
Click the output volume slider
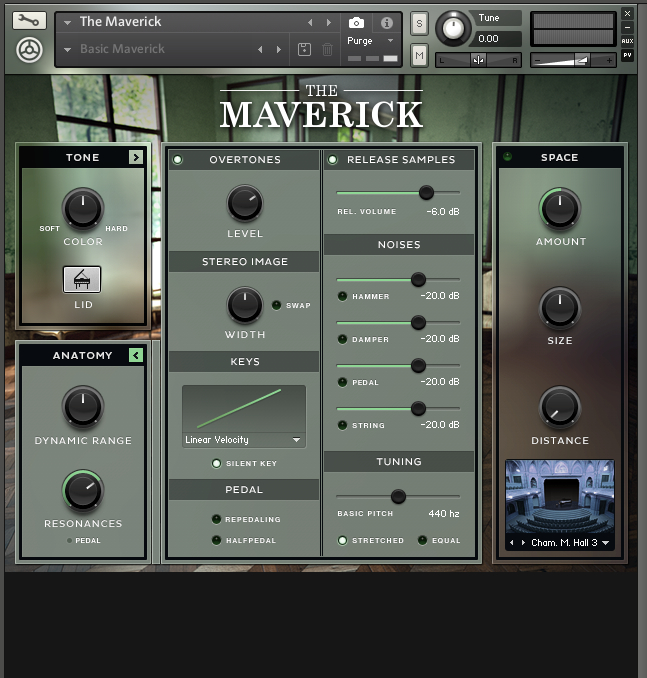573,61
